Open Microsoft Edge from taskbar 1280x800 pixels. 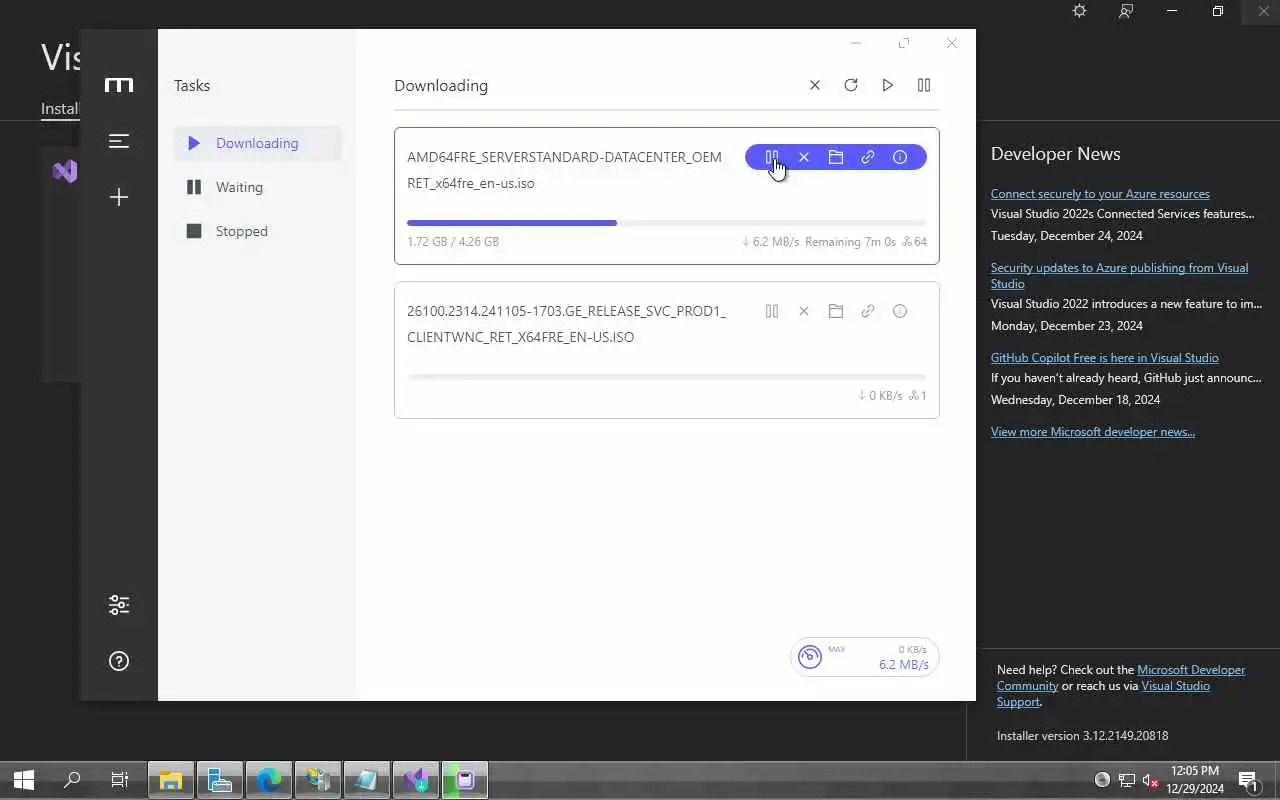(x=269, y=780)
